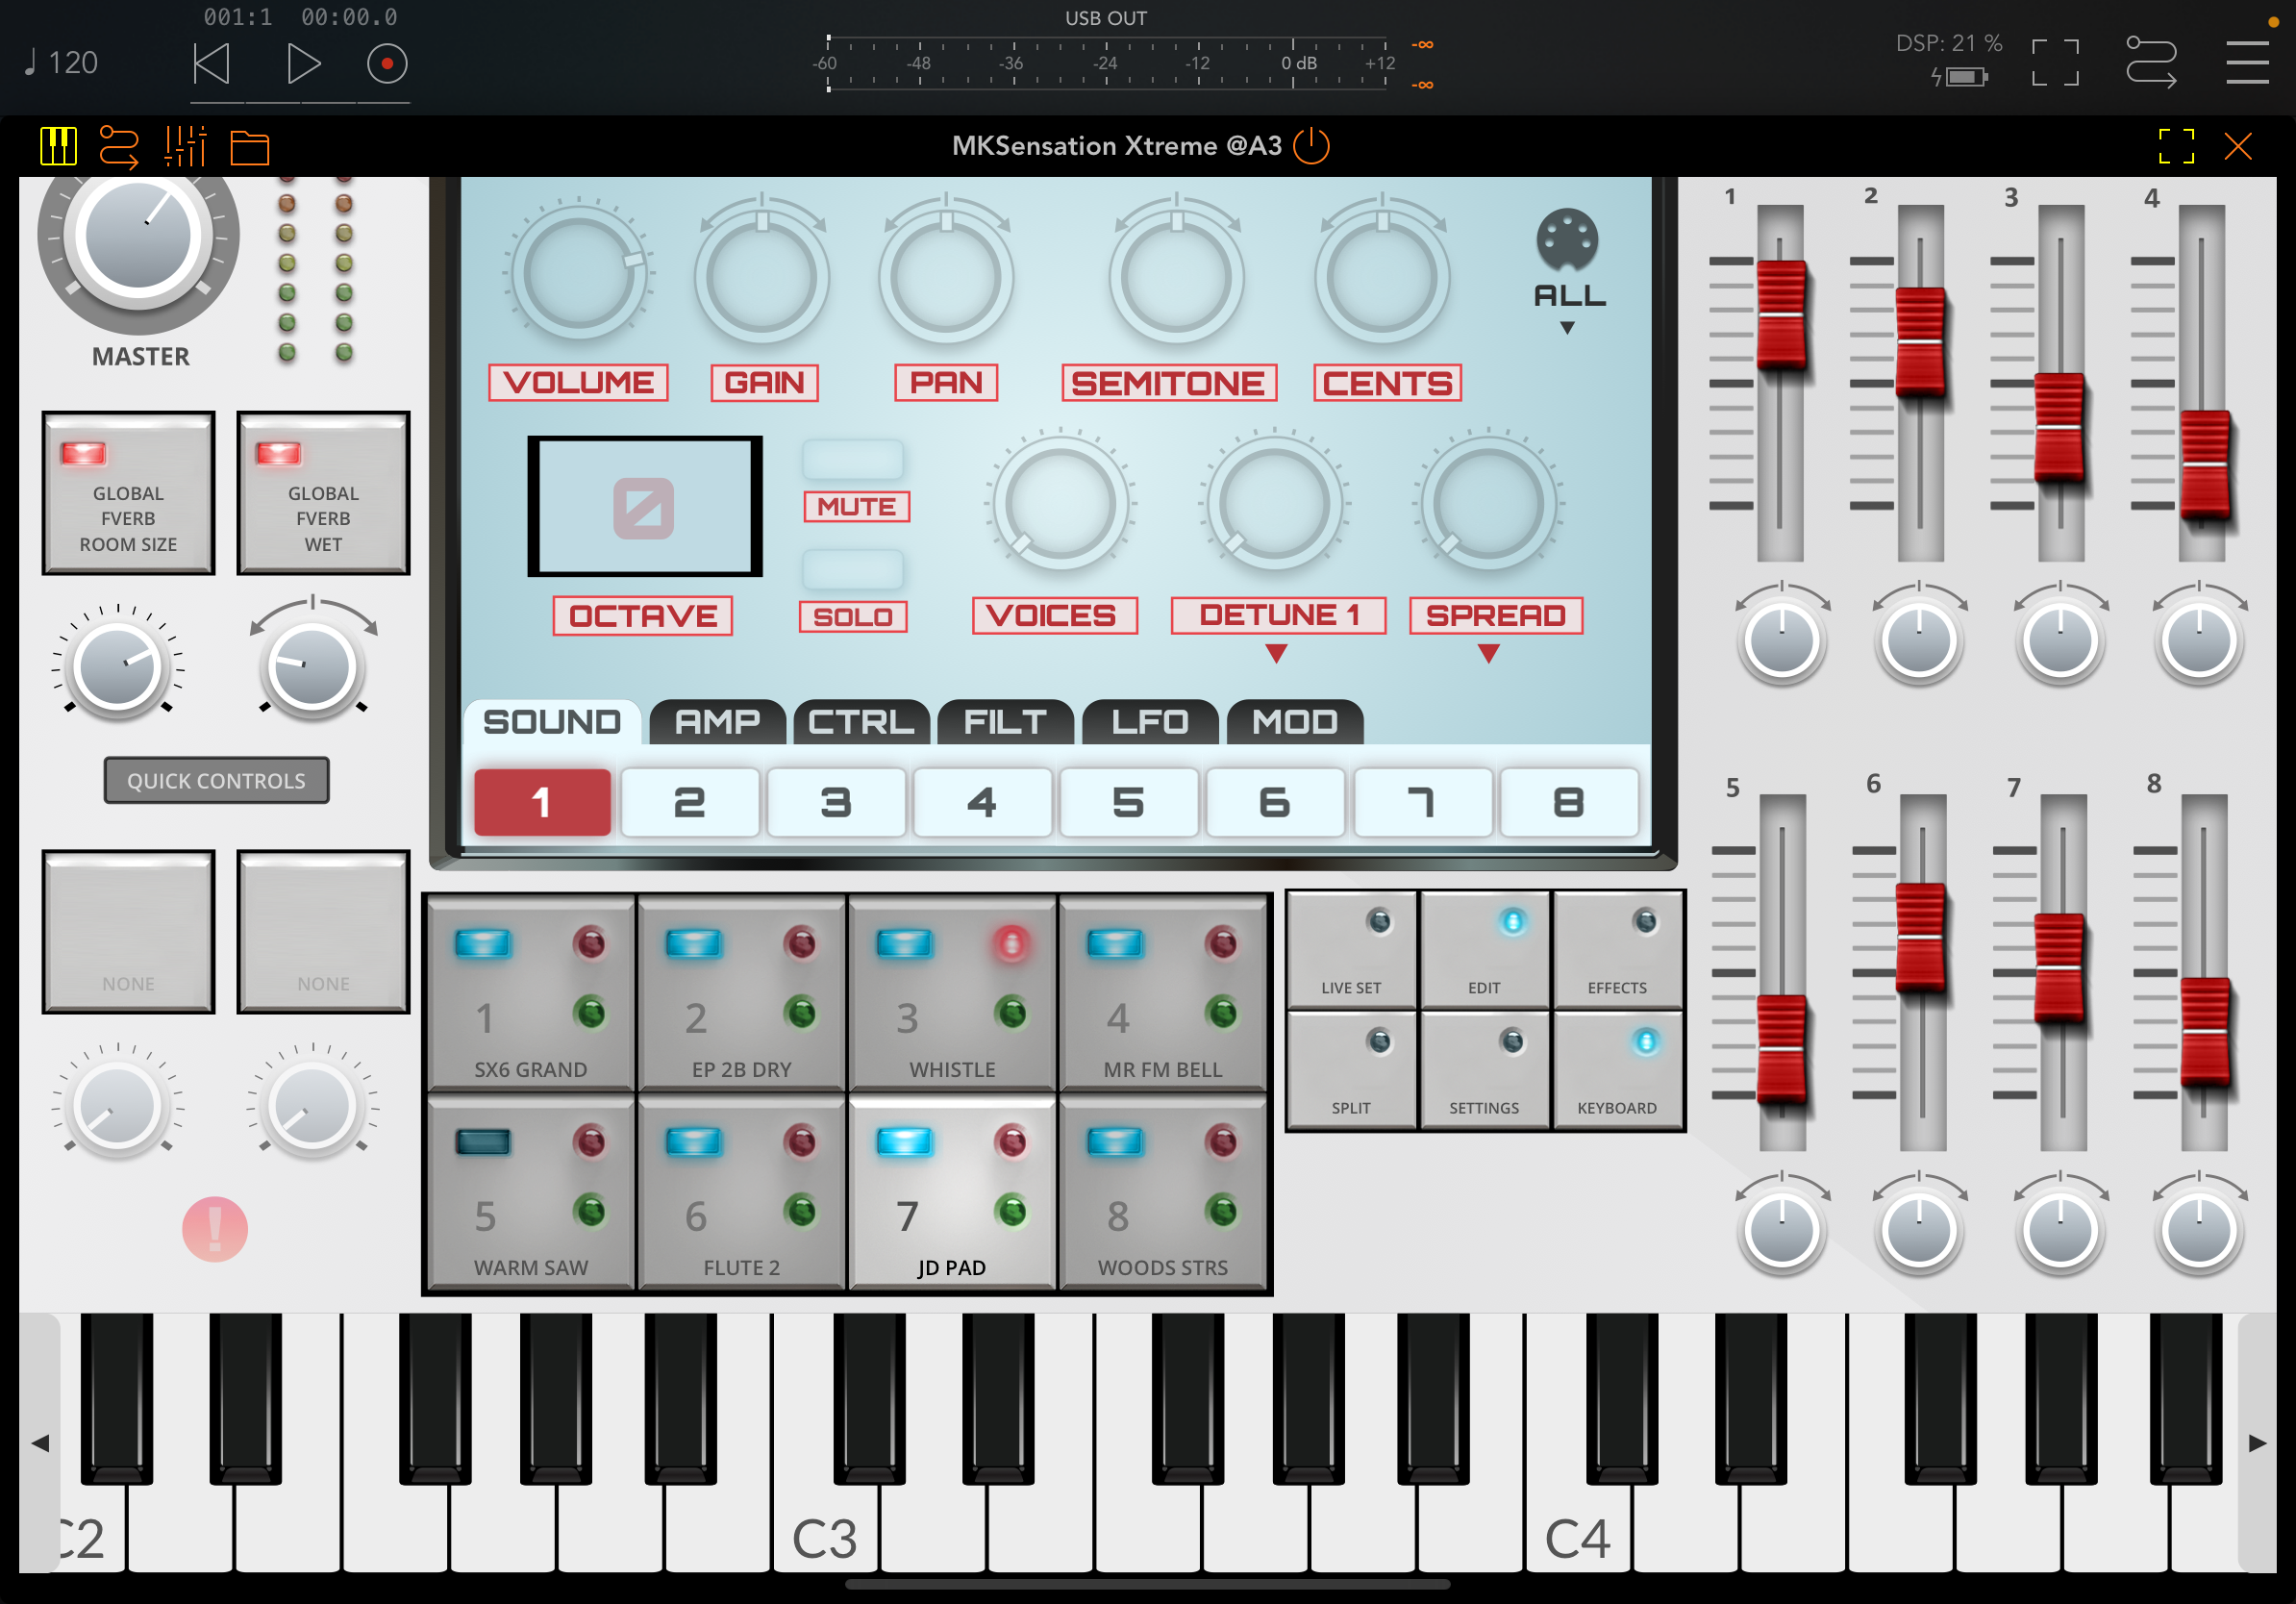Expand the ALL MIDI channel dropdown arrow
2296x1604 pixels.
pos(1567,328)
